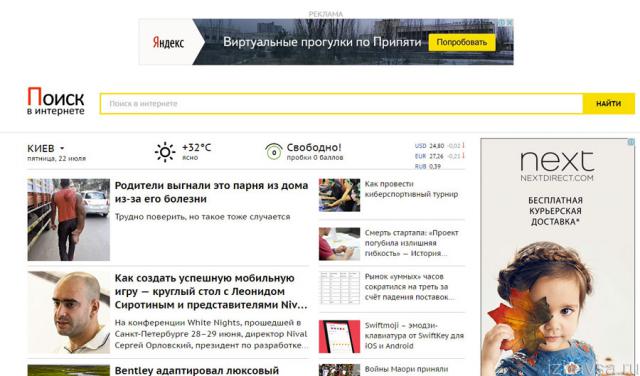Open article Как создать успешную мобильную игру

click(x=211, y=291)
